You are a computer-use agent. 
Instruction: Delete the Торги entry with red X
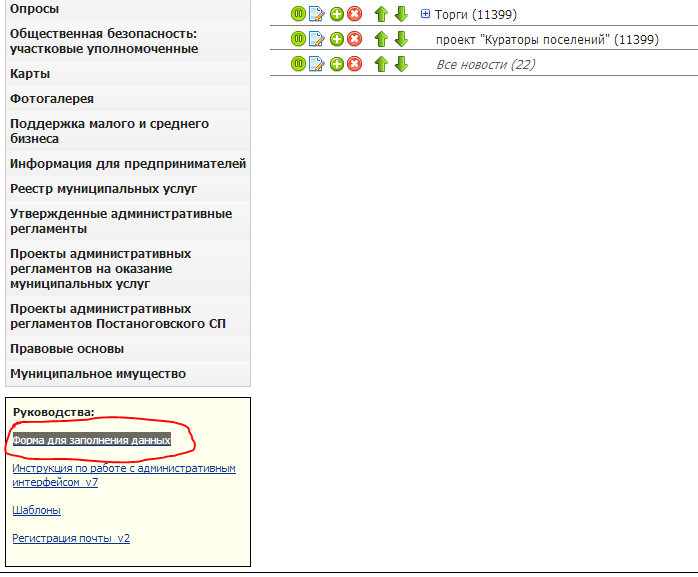[x=354, y=14]
